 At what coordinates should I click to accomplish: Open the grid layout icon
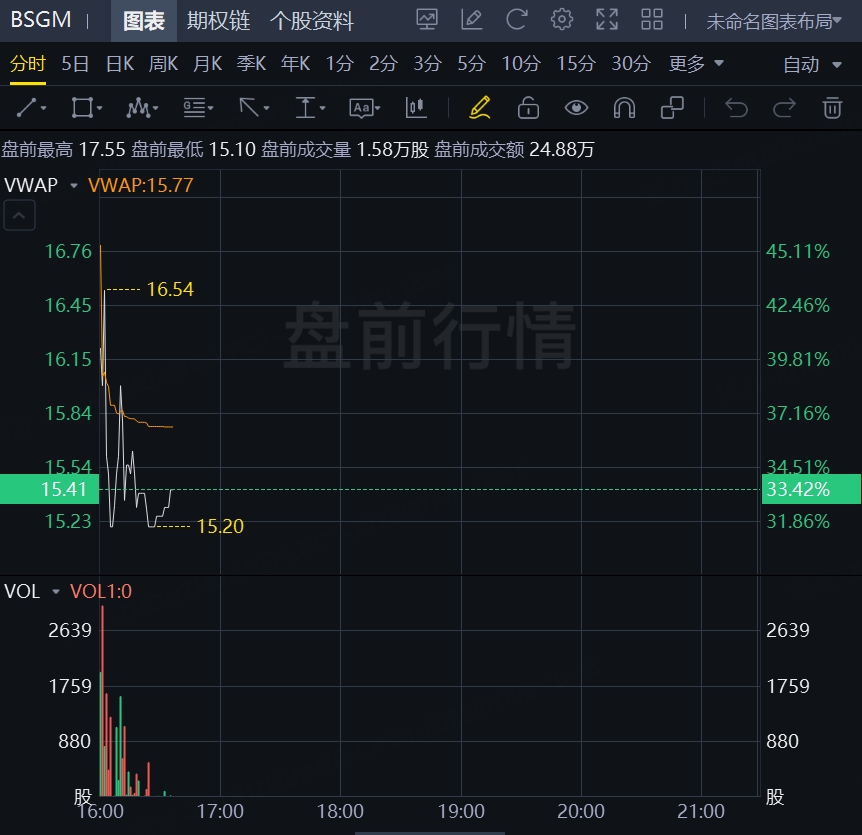pyautogui.click(x=652, y=19)
